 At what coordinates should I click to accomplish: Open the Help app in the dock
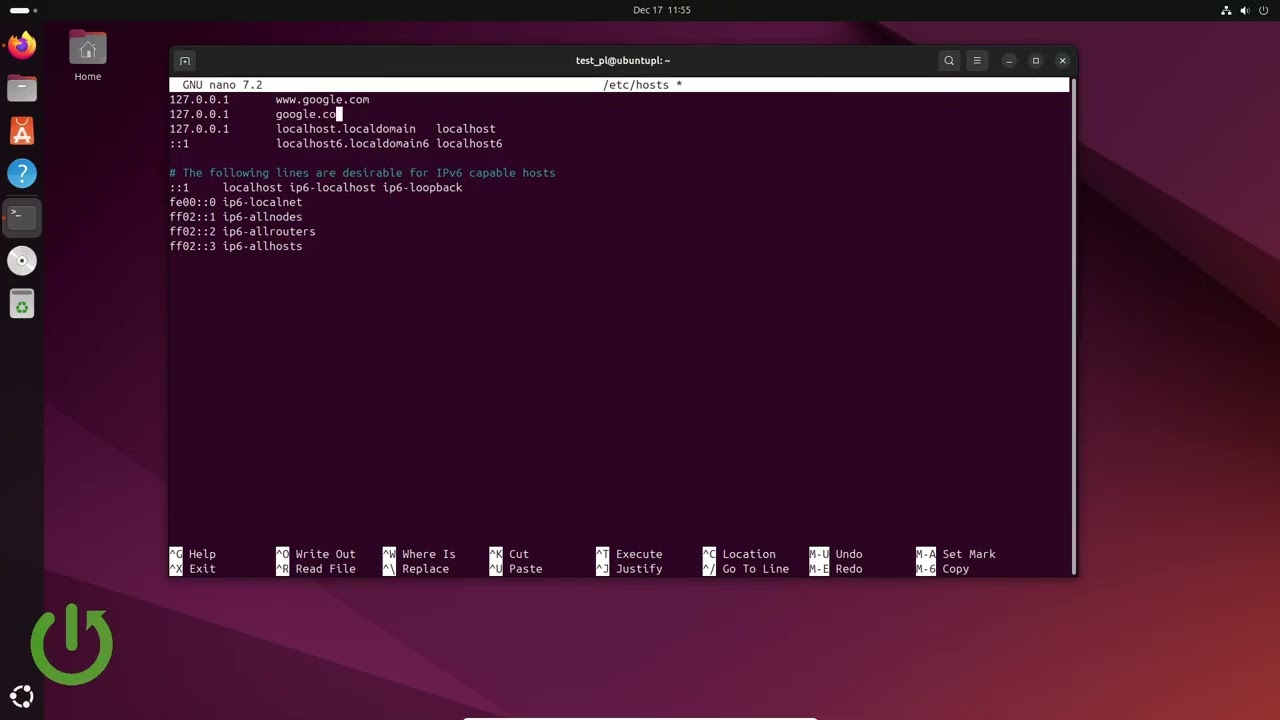tap(22, 174)
